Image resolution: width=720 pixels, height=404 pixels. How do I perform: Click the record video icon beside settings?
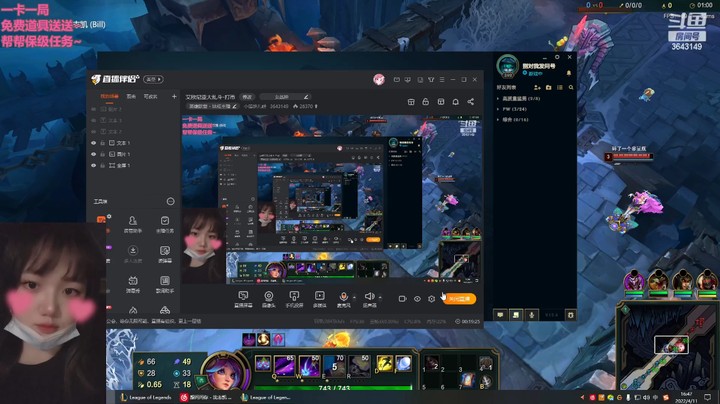pyautogui.click(x=402, y=299)
